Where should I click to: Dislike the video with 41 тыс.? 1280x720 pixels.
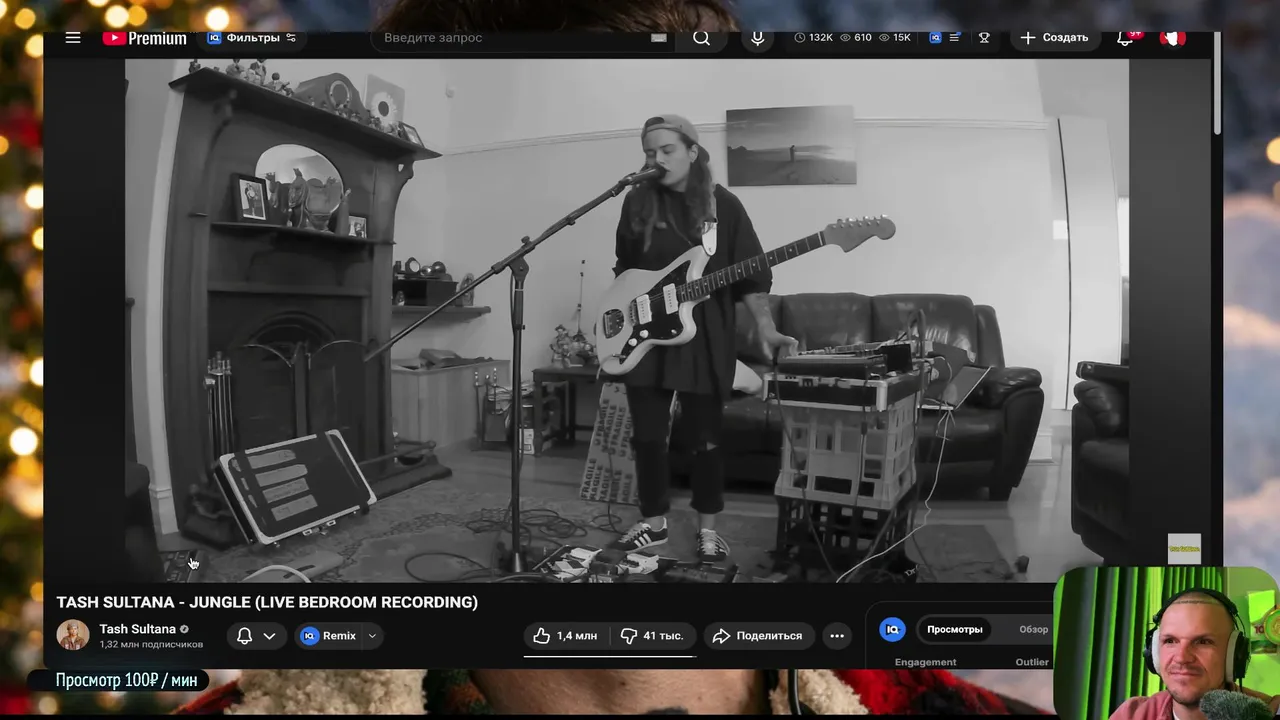(651, 636)
